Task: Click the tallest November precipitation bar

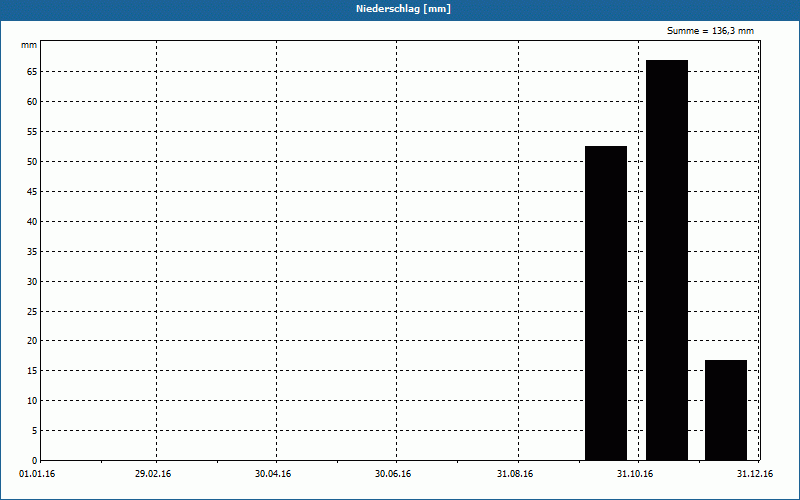Action: tap(667, 260)
